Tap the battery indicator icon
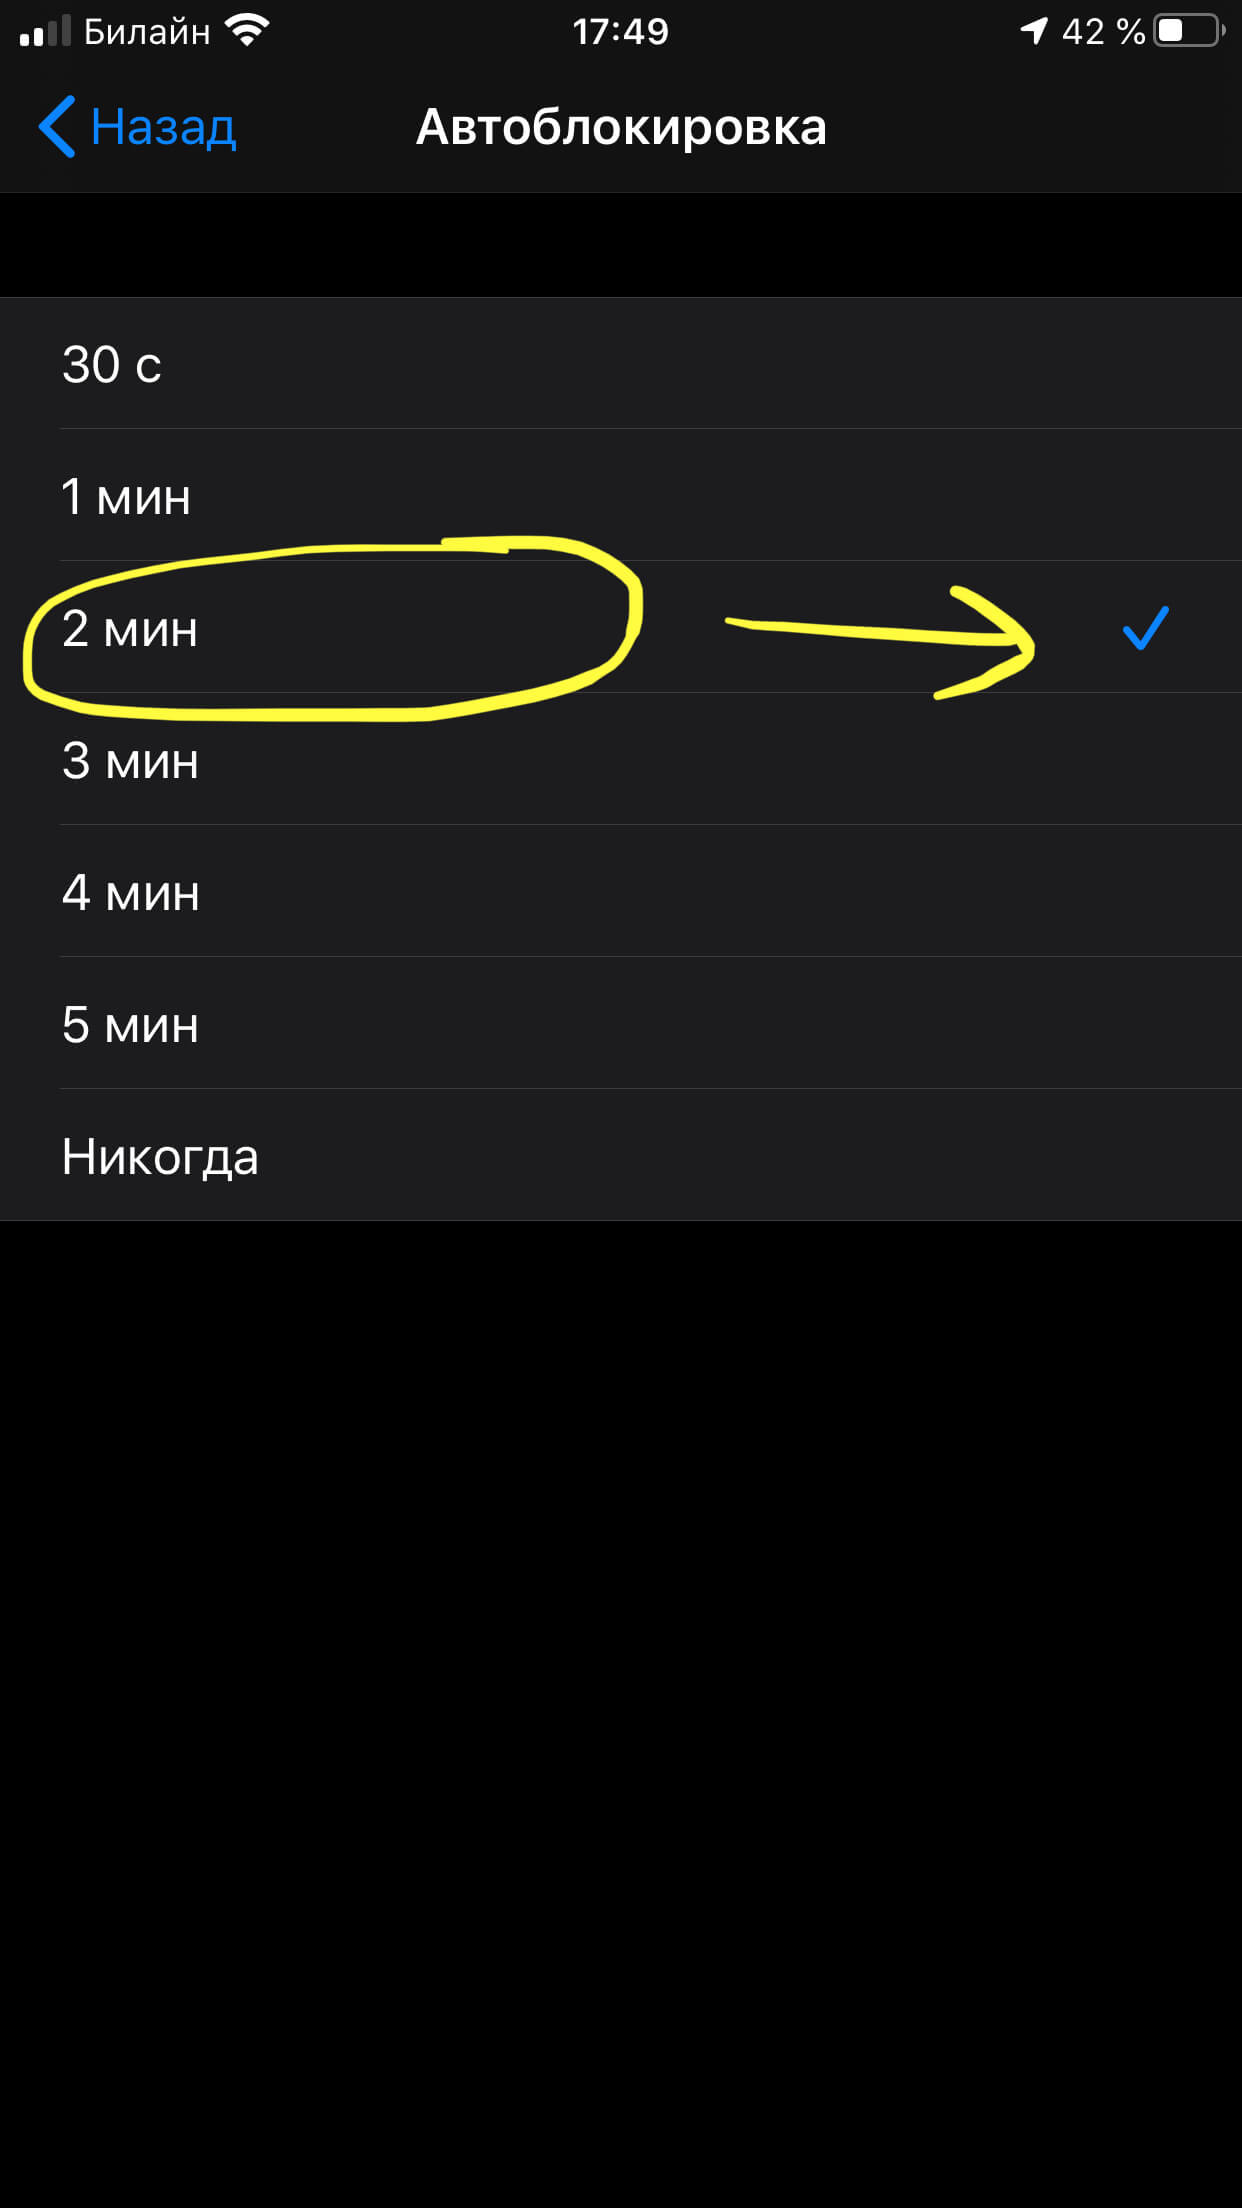The image size is (1242, 2208). click(x=1190, y=31)
